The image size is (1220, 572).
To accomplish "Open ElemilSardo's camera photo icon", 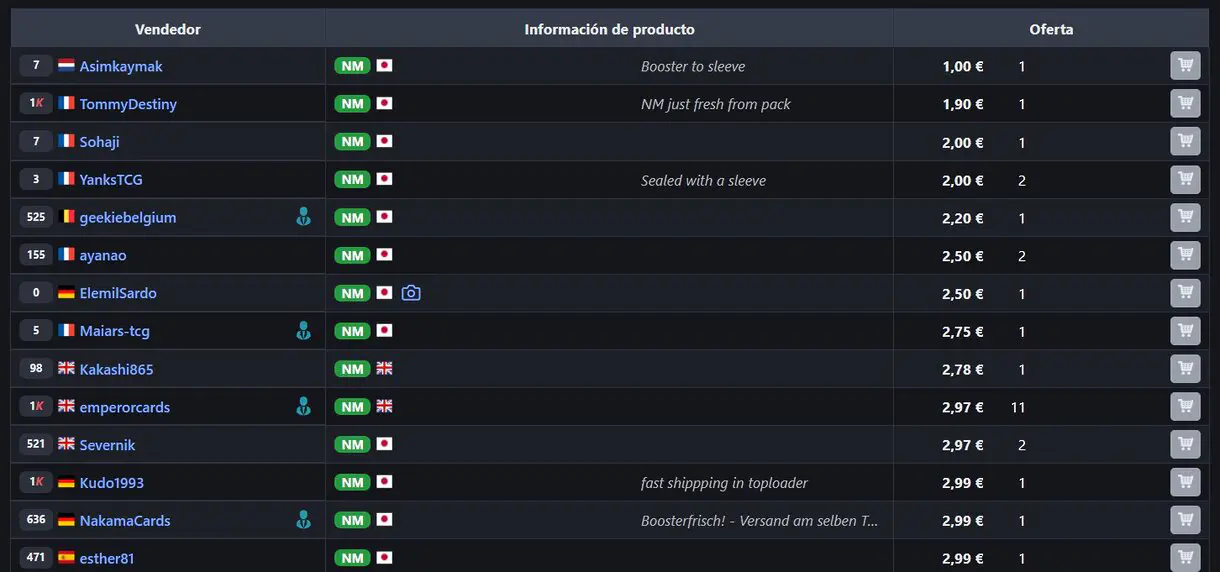I will [411, 293].
